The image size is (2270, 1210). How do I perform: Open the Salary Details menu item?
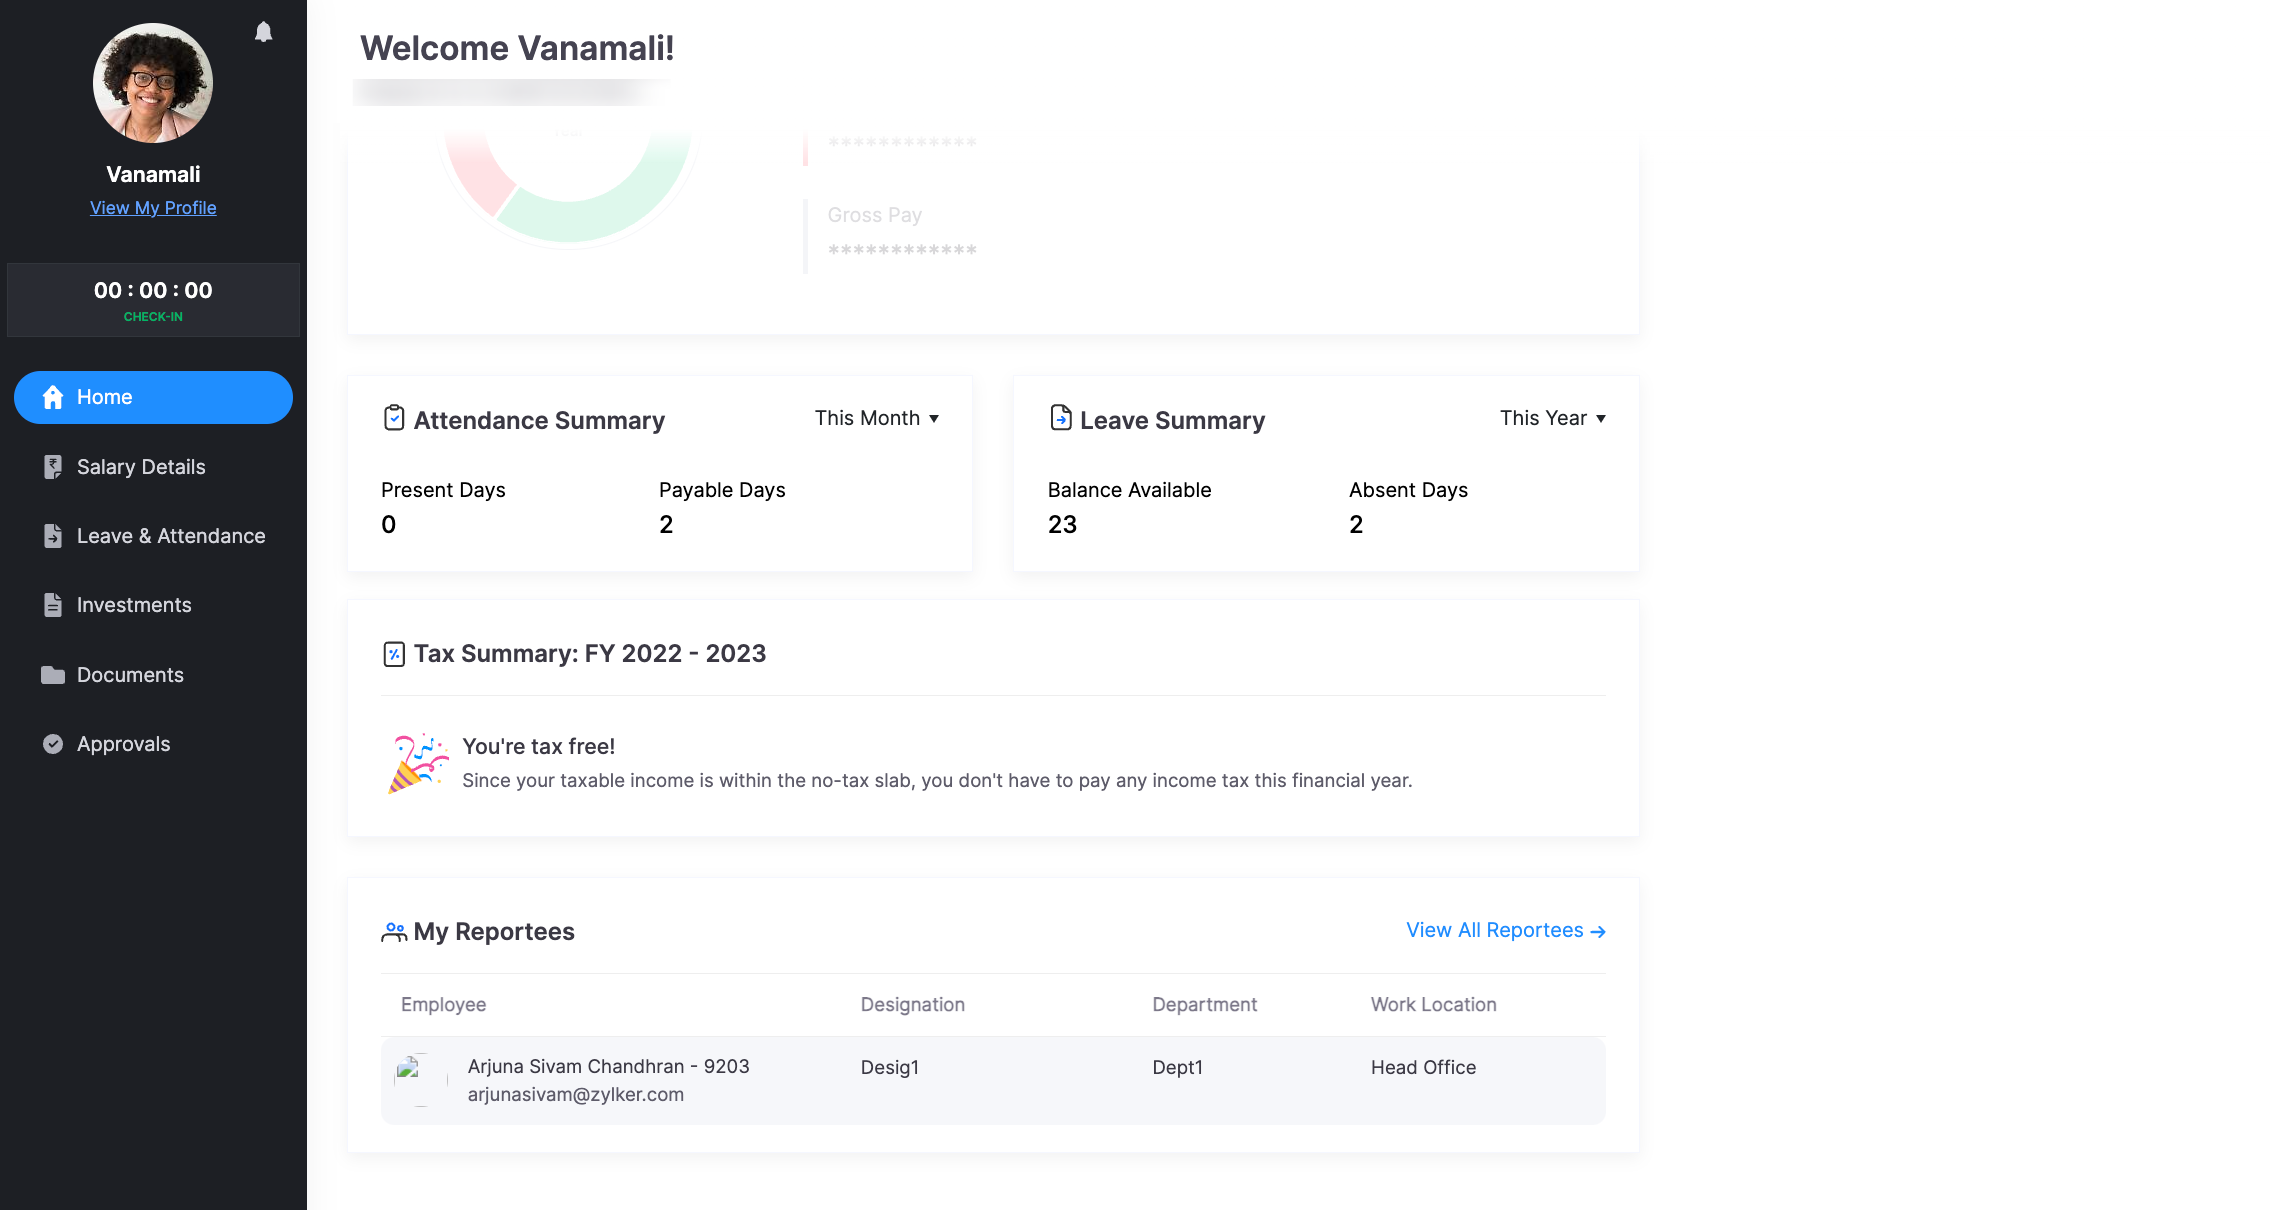pos(141,467)
